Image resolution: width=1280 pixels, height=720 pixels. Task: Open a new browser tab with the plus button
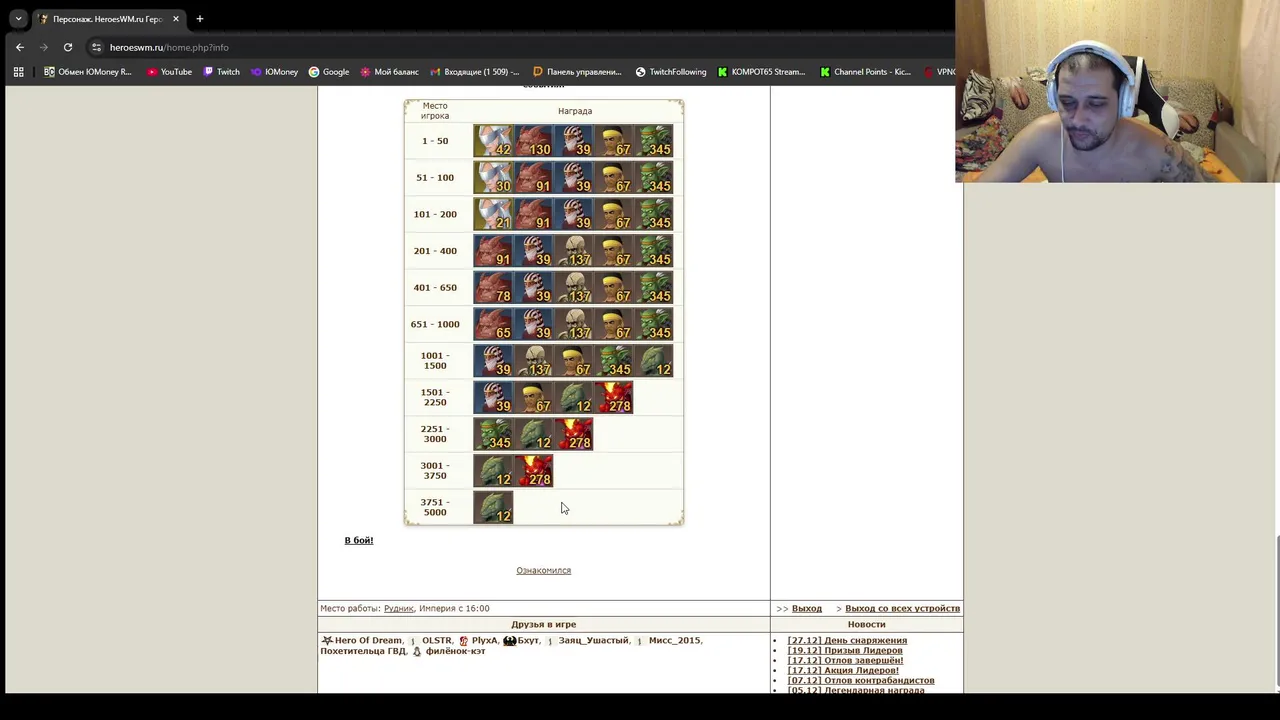(199, 19)
